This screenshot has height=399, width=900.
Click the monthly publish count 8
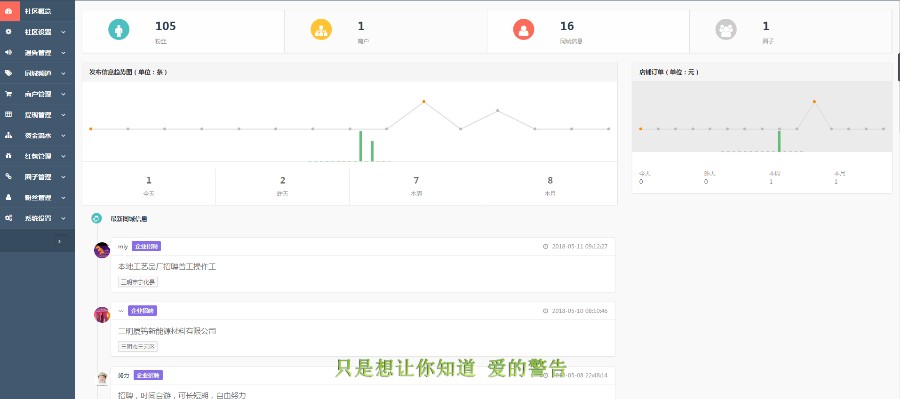(550, 180)
